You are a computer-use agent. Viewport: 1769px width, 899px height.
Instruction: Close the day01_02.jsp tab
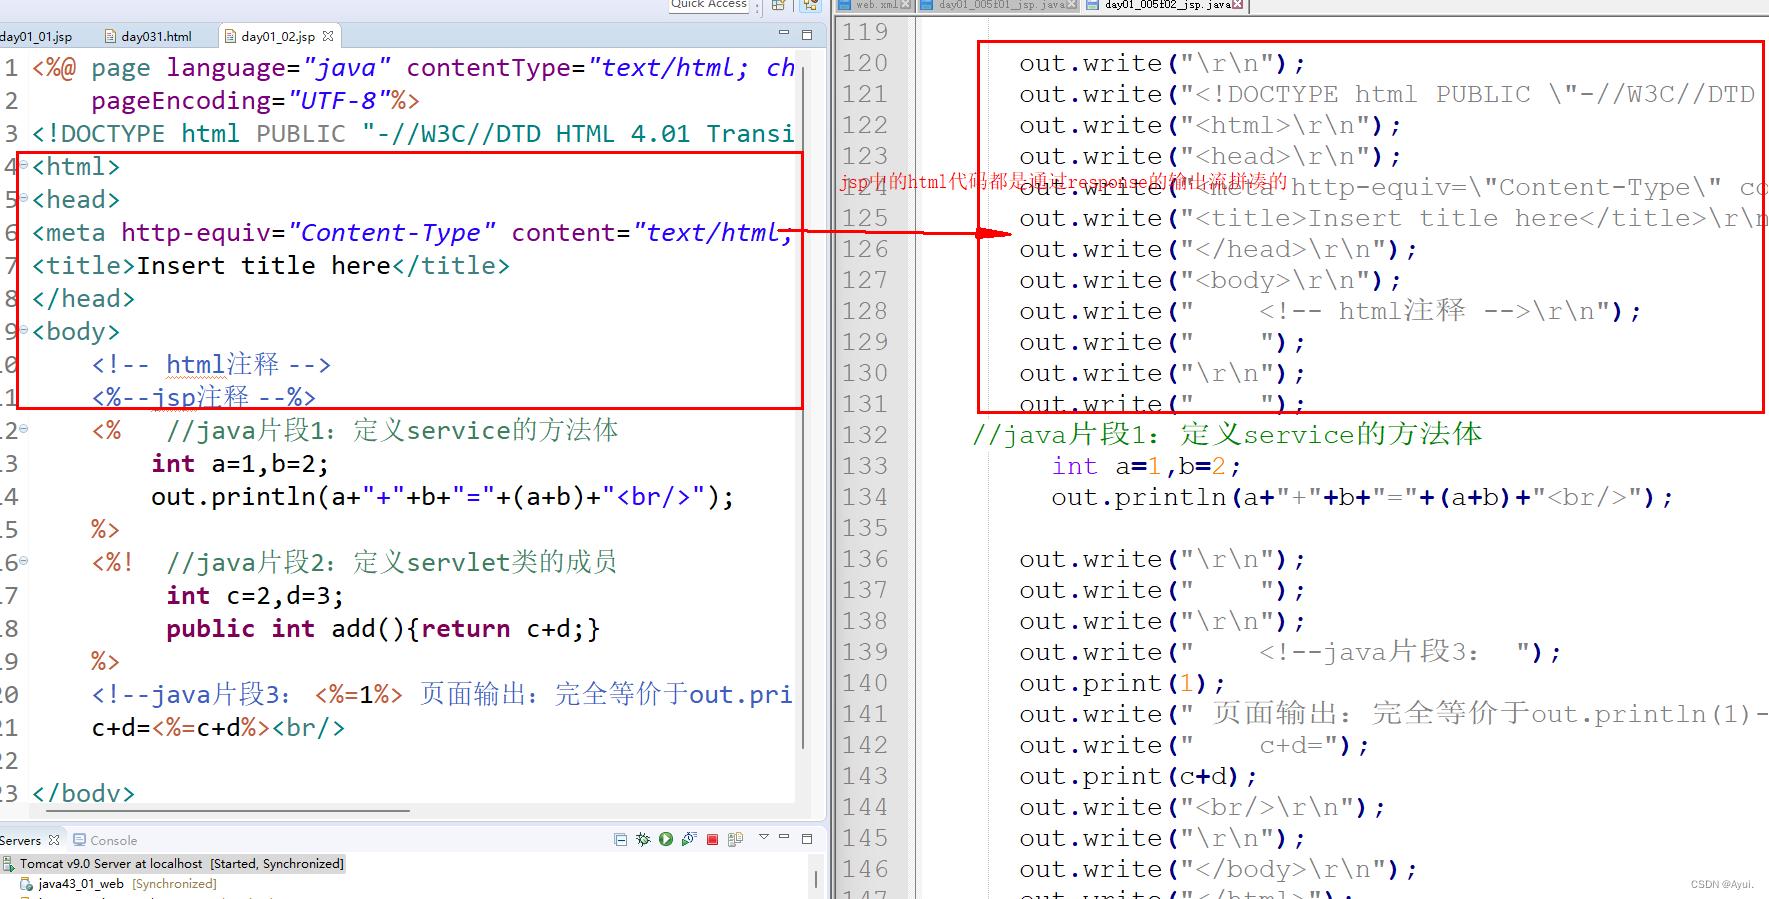point(328,36)
